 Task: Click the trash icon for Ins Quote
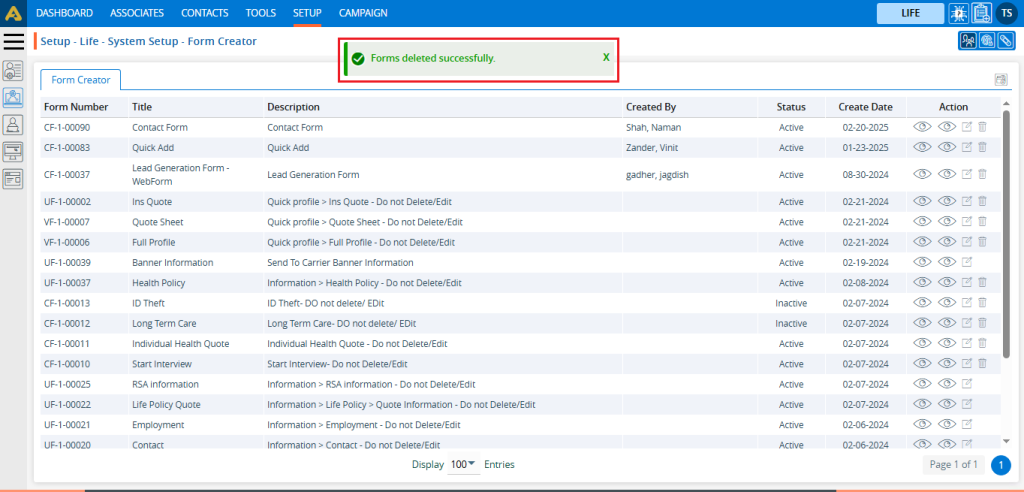click(982, 201)
